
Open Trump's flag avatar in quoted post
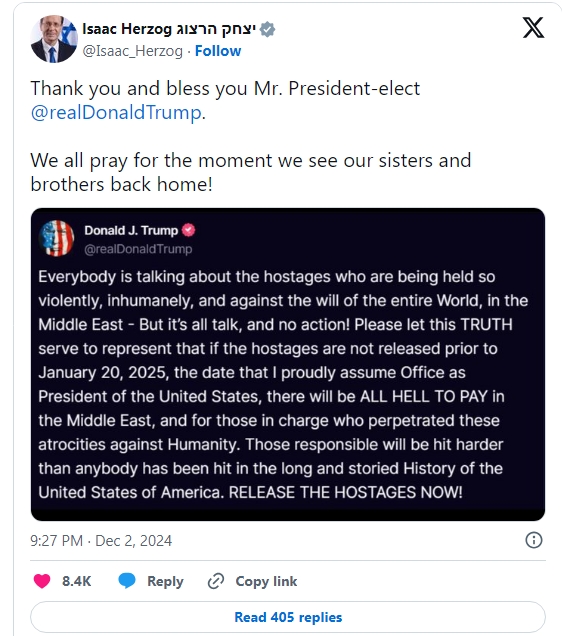[x=56, y=238]
